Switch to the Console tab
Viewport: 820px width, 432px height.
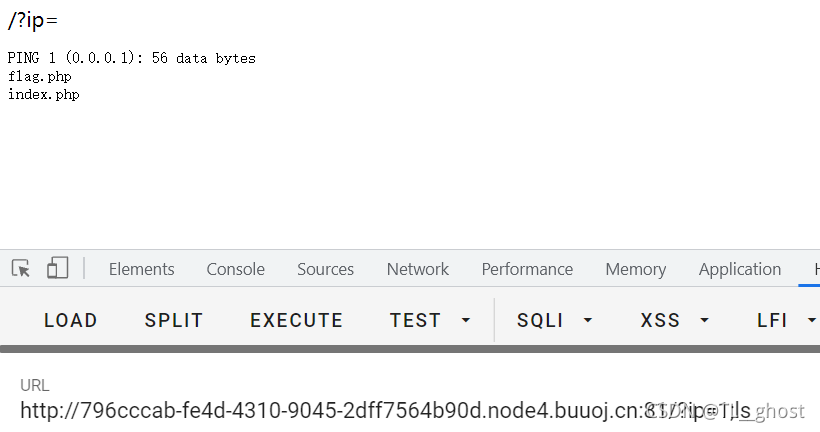point(235,269)
